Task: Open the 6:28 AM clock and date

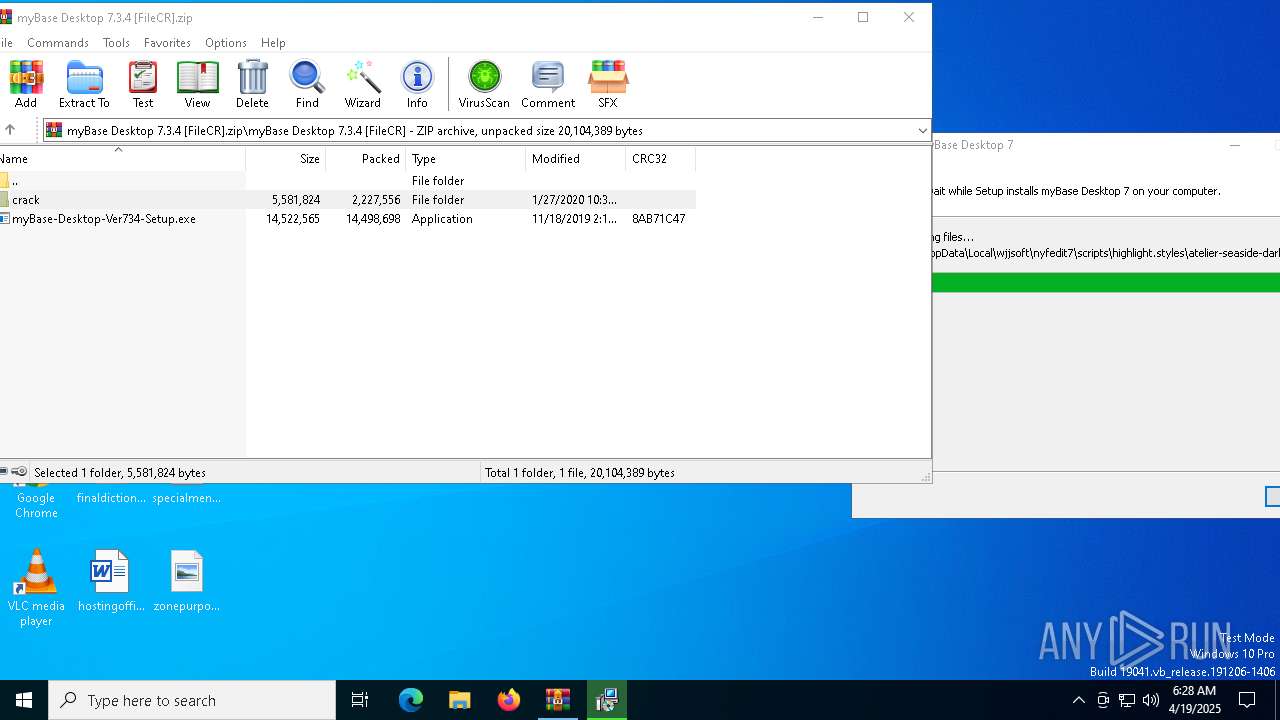Action: (1193, 700)
